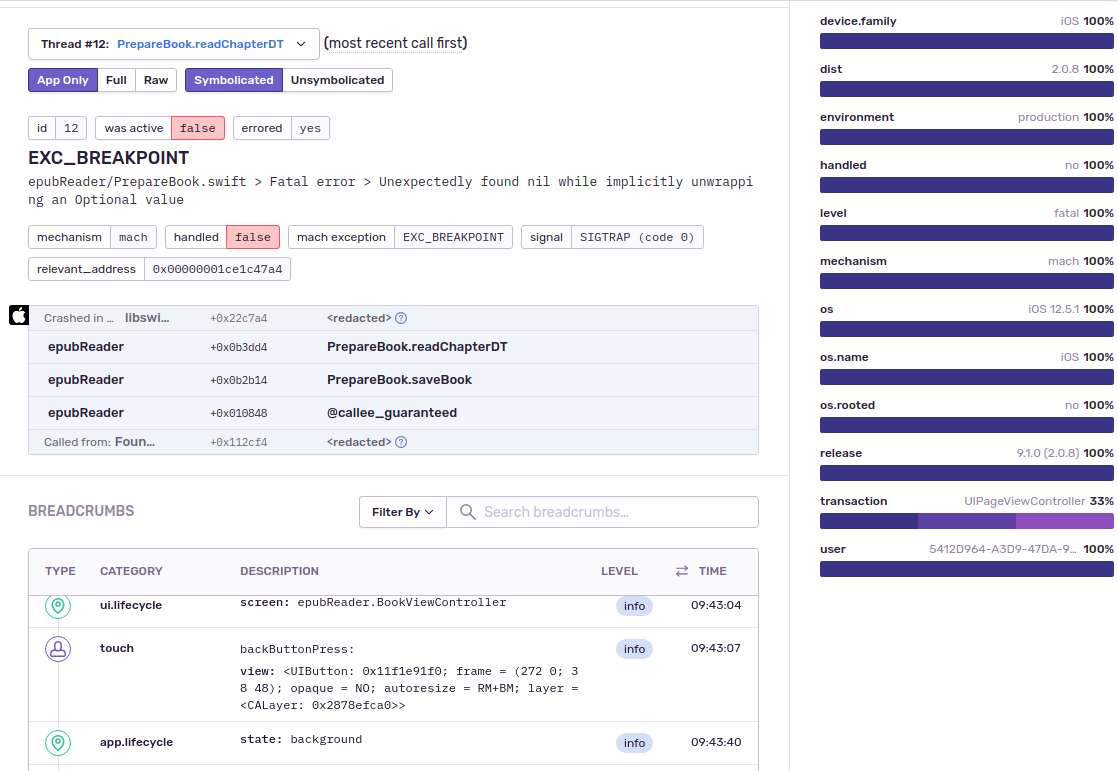Viewport: 1118px width, 771px height.
Task: Toggle the time sort arrows icon
Action: 682,571
